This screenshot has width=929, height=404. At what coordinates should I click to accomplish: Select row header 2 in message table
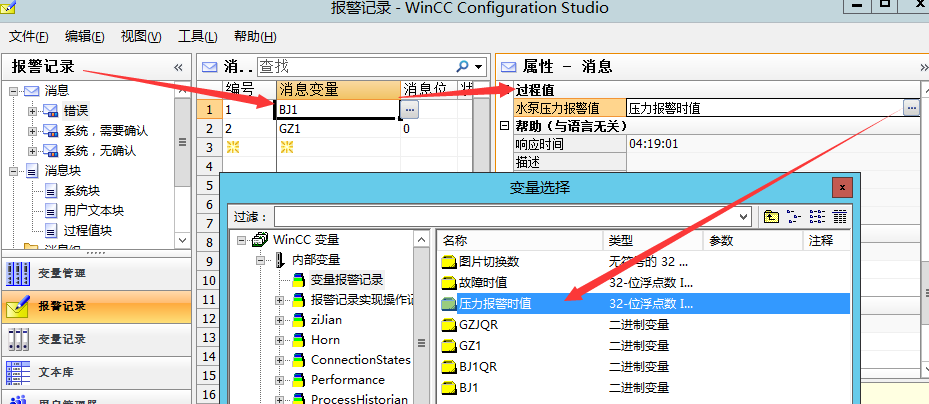coord(209,128)
